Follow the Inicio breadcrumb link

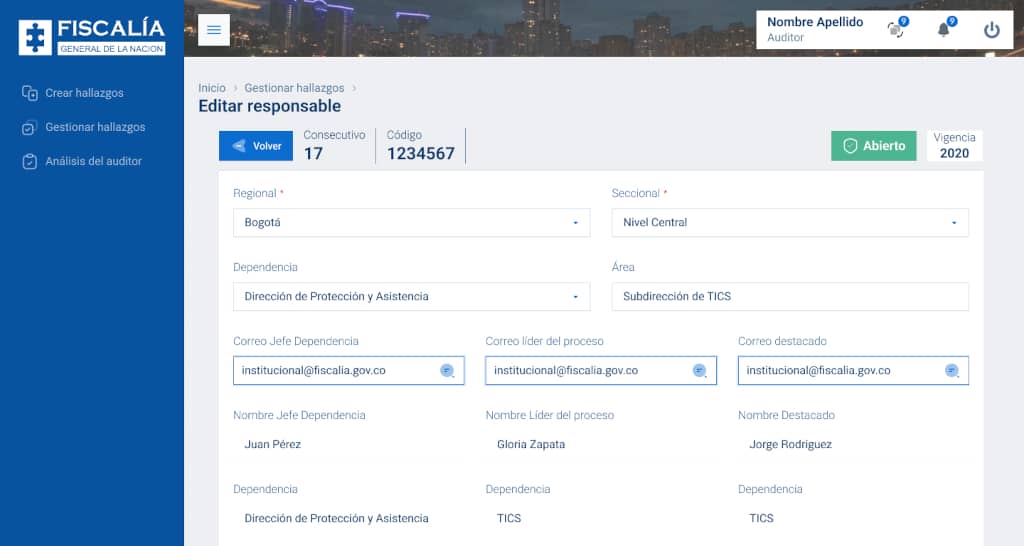click(x=212, y=88)
